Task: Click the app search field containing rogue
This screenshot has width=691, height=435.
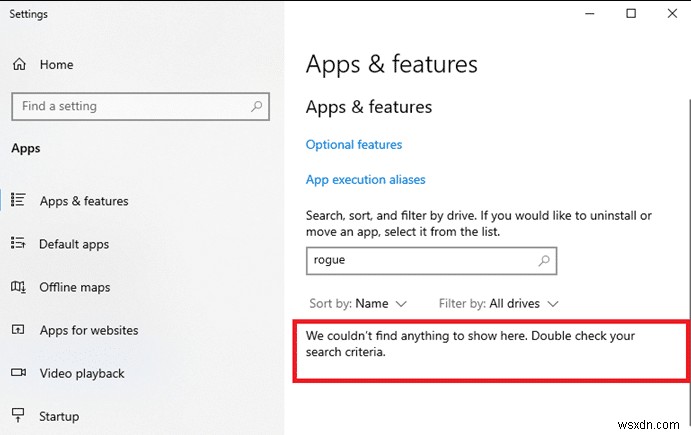Action: coord(420,260)
